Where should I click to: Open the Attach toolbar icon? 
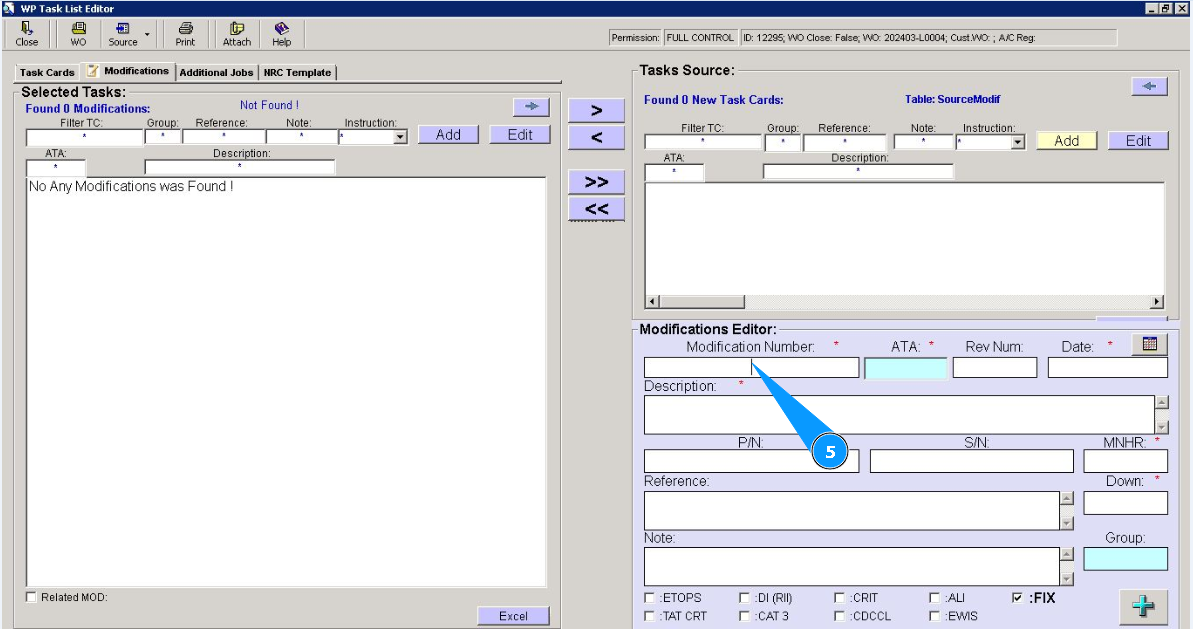click(237, 34)
